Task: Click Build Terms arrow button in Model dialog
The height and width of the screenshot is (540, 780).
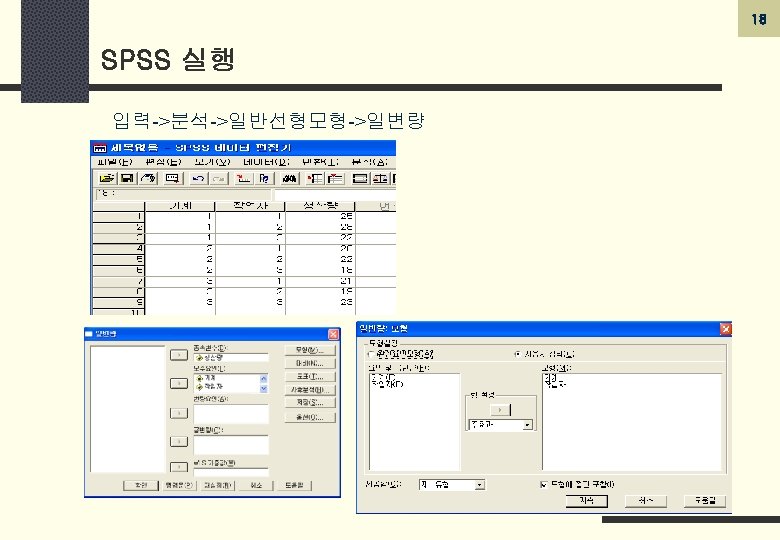Action: tap(500, 410)
